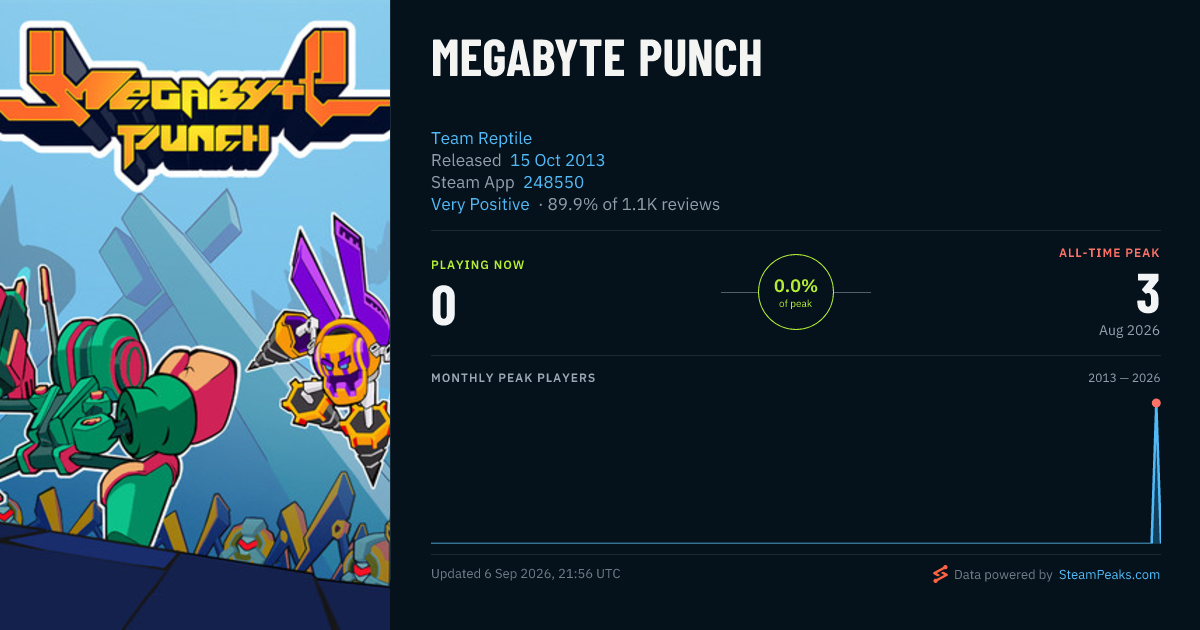This screenshot has height=630, width=1200.
Task: Click the Playing Now count 0
Action: pos(443,306)
